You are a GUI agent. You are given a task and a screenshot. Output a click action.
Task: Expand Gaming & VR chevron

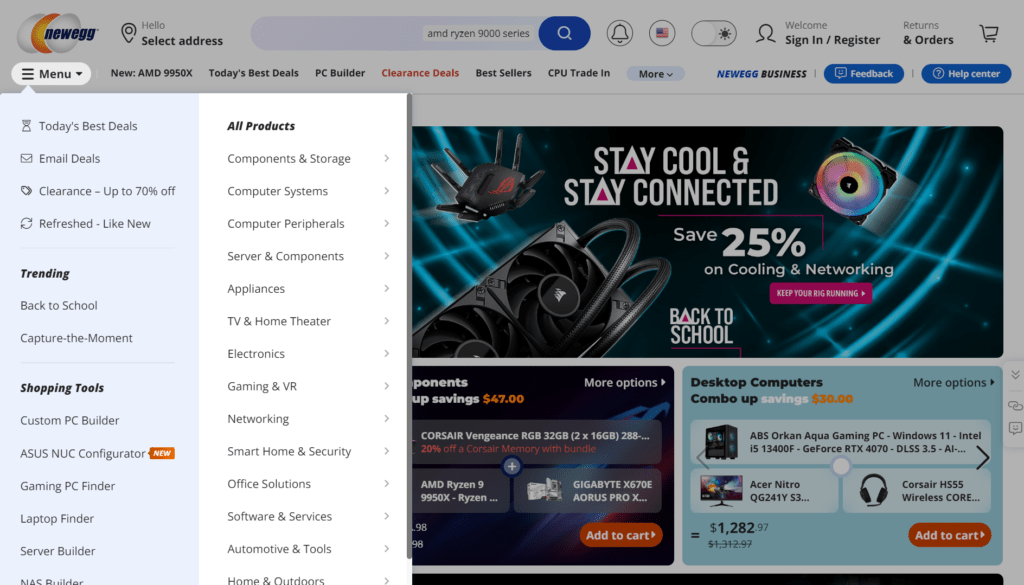point(387,386)
